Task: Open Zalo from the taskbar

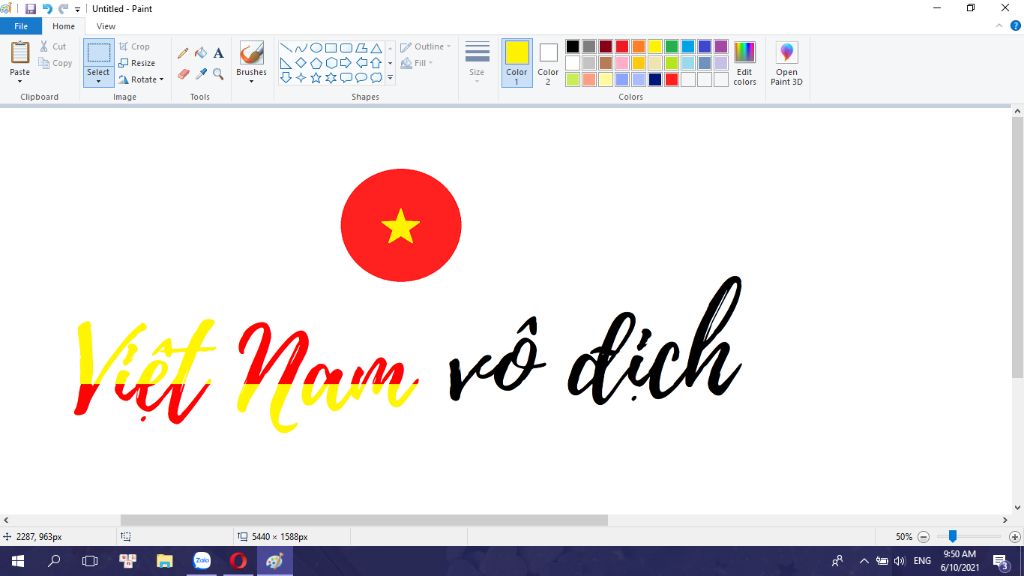Action: click(x=202, y=561)
